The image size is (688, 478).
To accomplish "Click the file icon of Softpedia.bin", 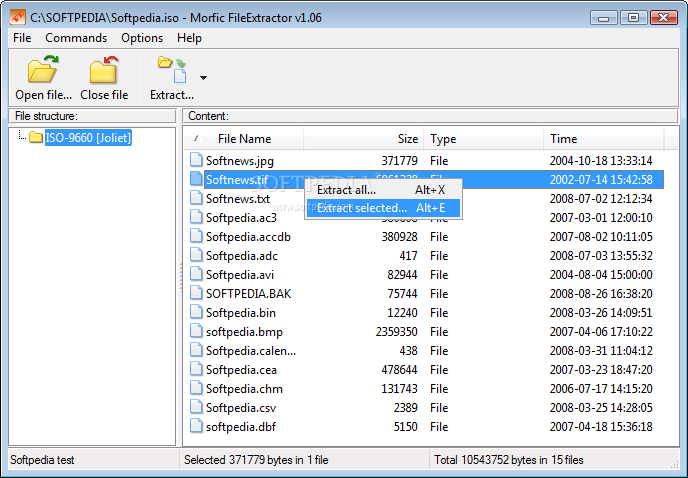I will click(196, 312).
